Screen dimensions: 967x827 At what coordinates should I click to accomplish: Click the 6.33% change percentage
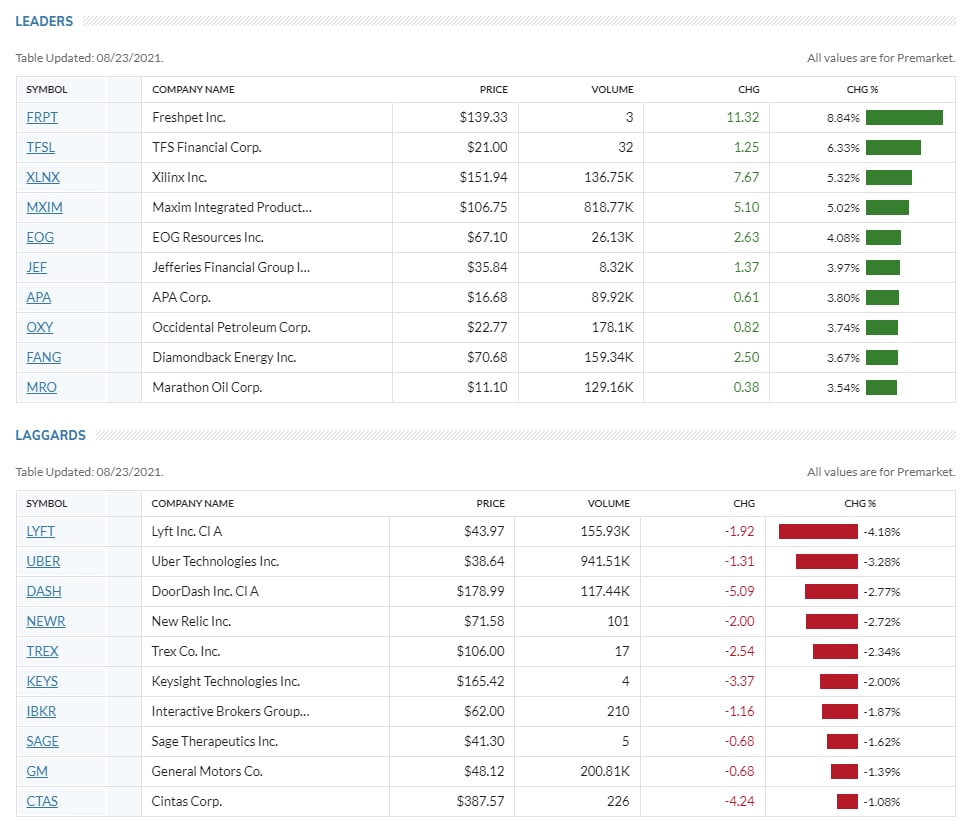click(x=843, y=148)
